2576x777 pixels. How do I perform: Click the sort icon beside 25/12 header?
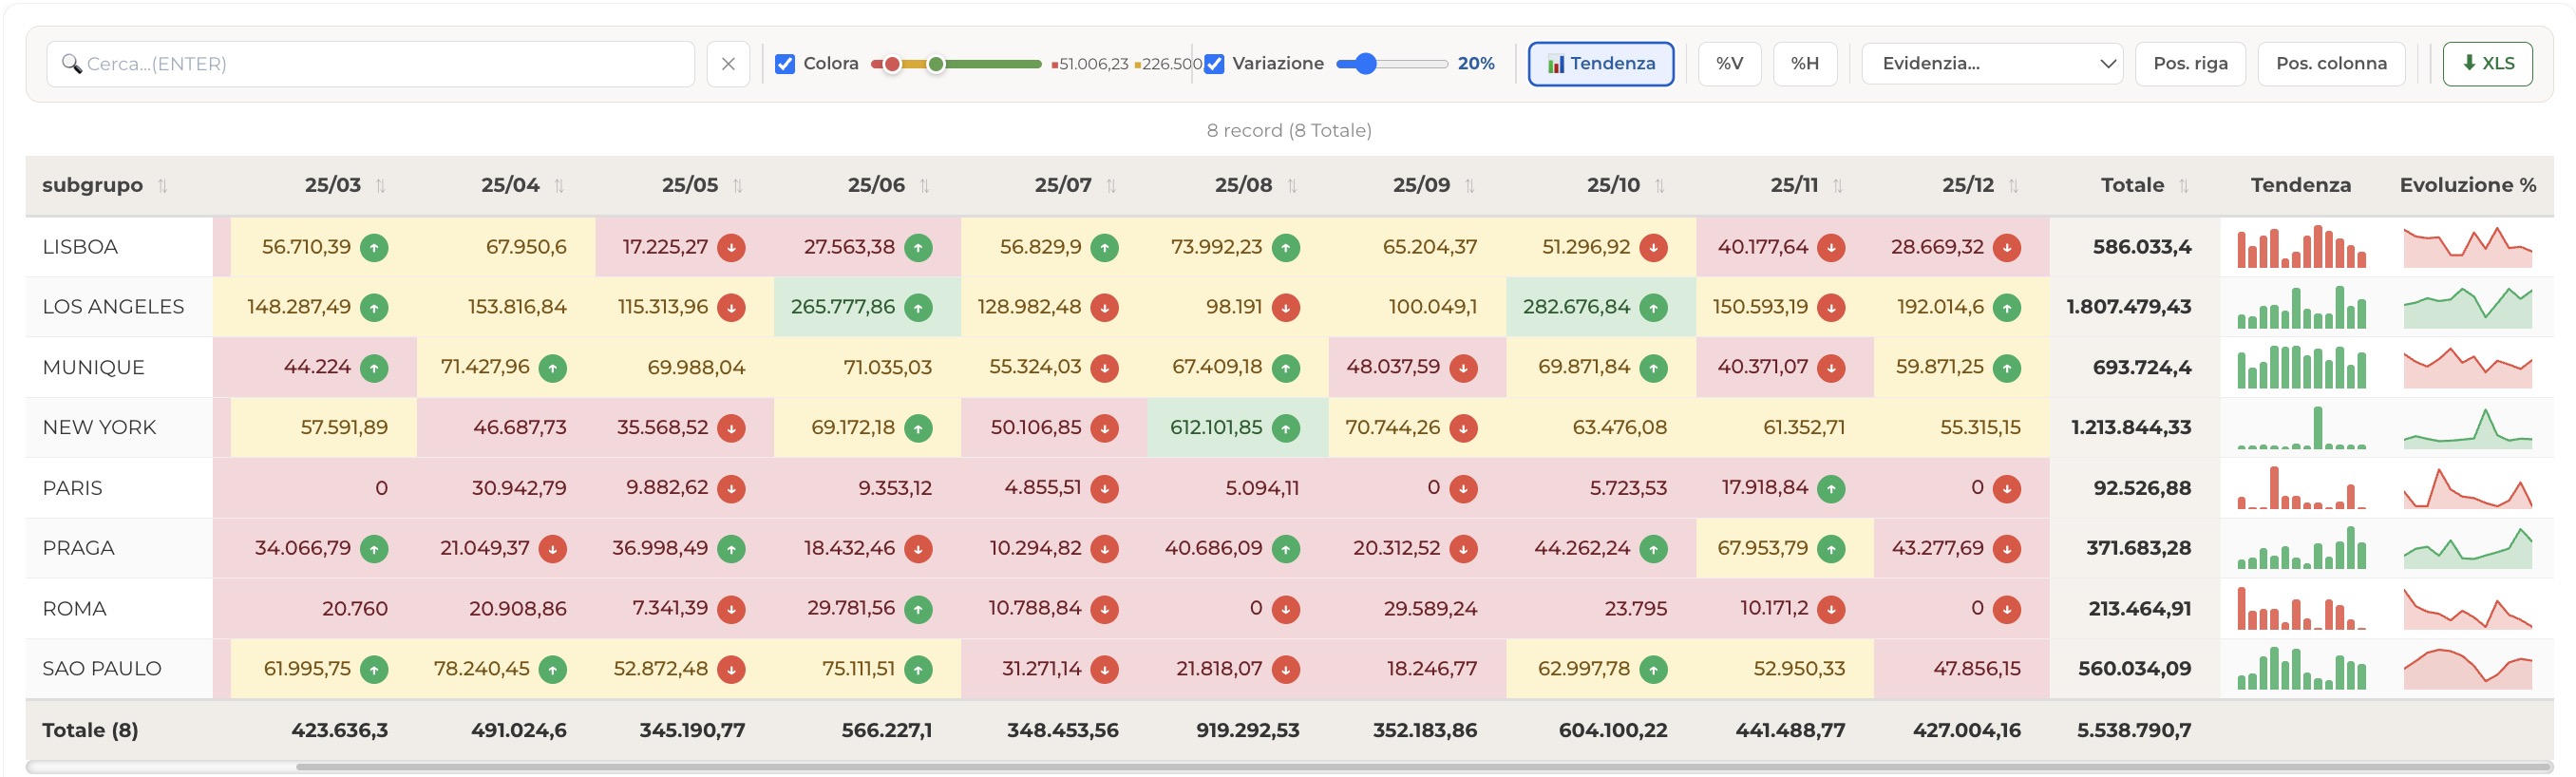coord(2014,186)
